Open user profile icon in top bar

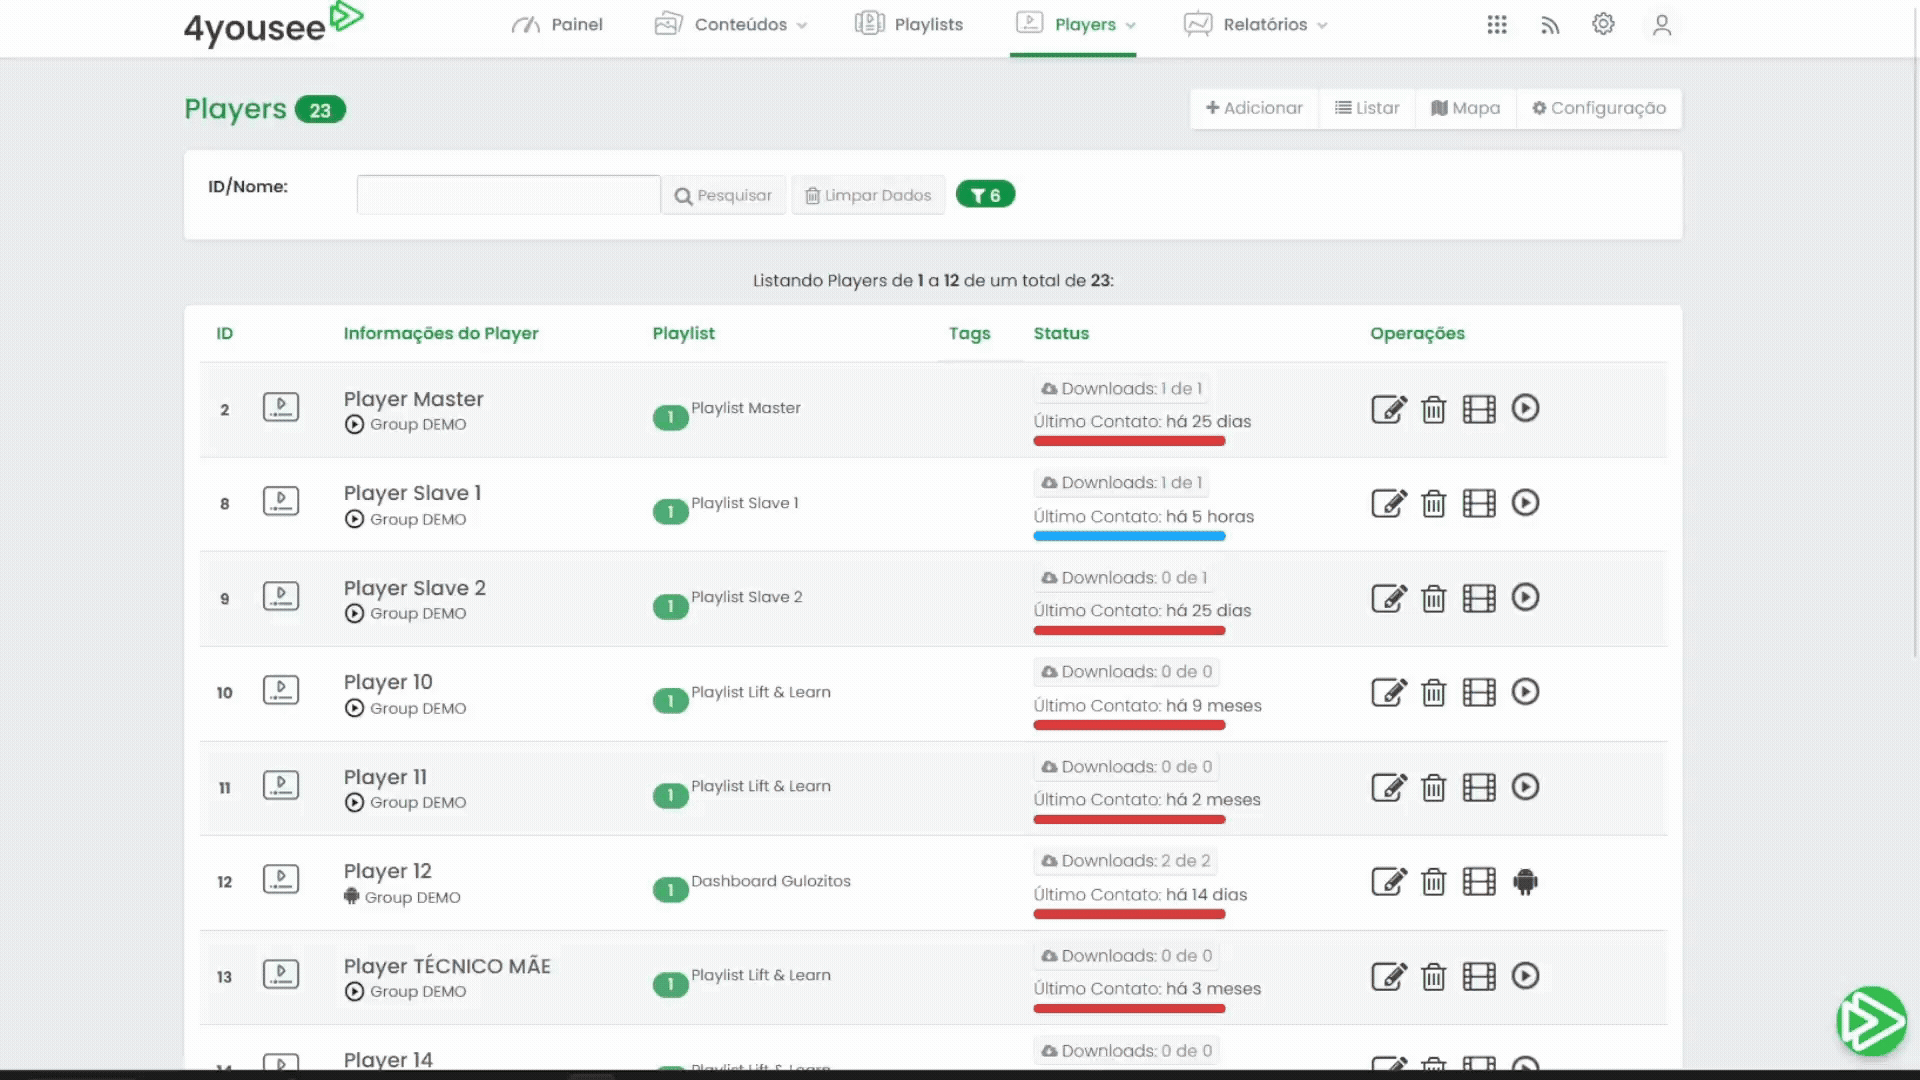pyautogui.click(x=1661, y=25)
